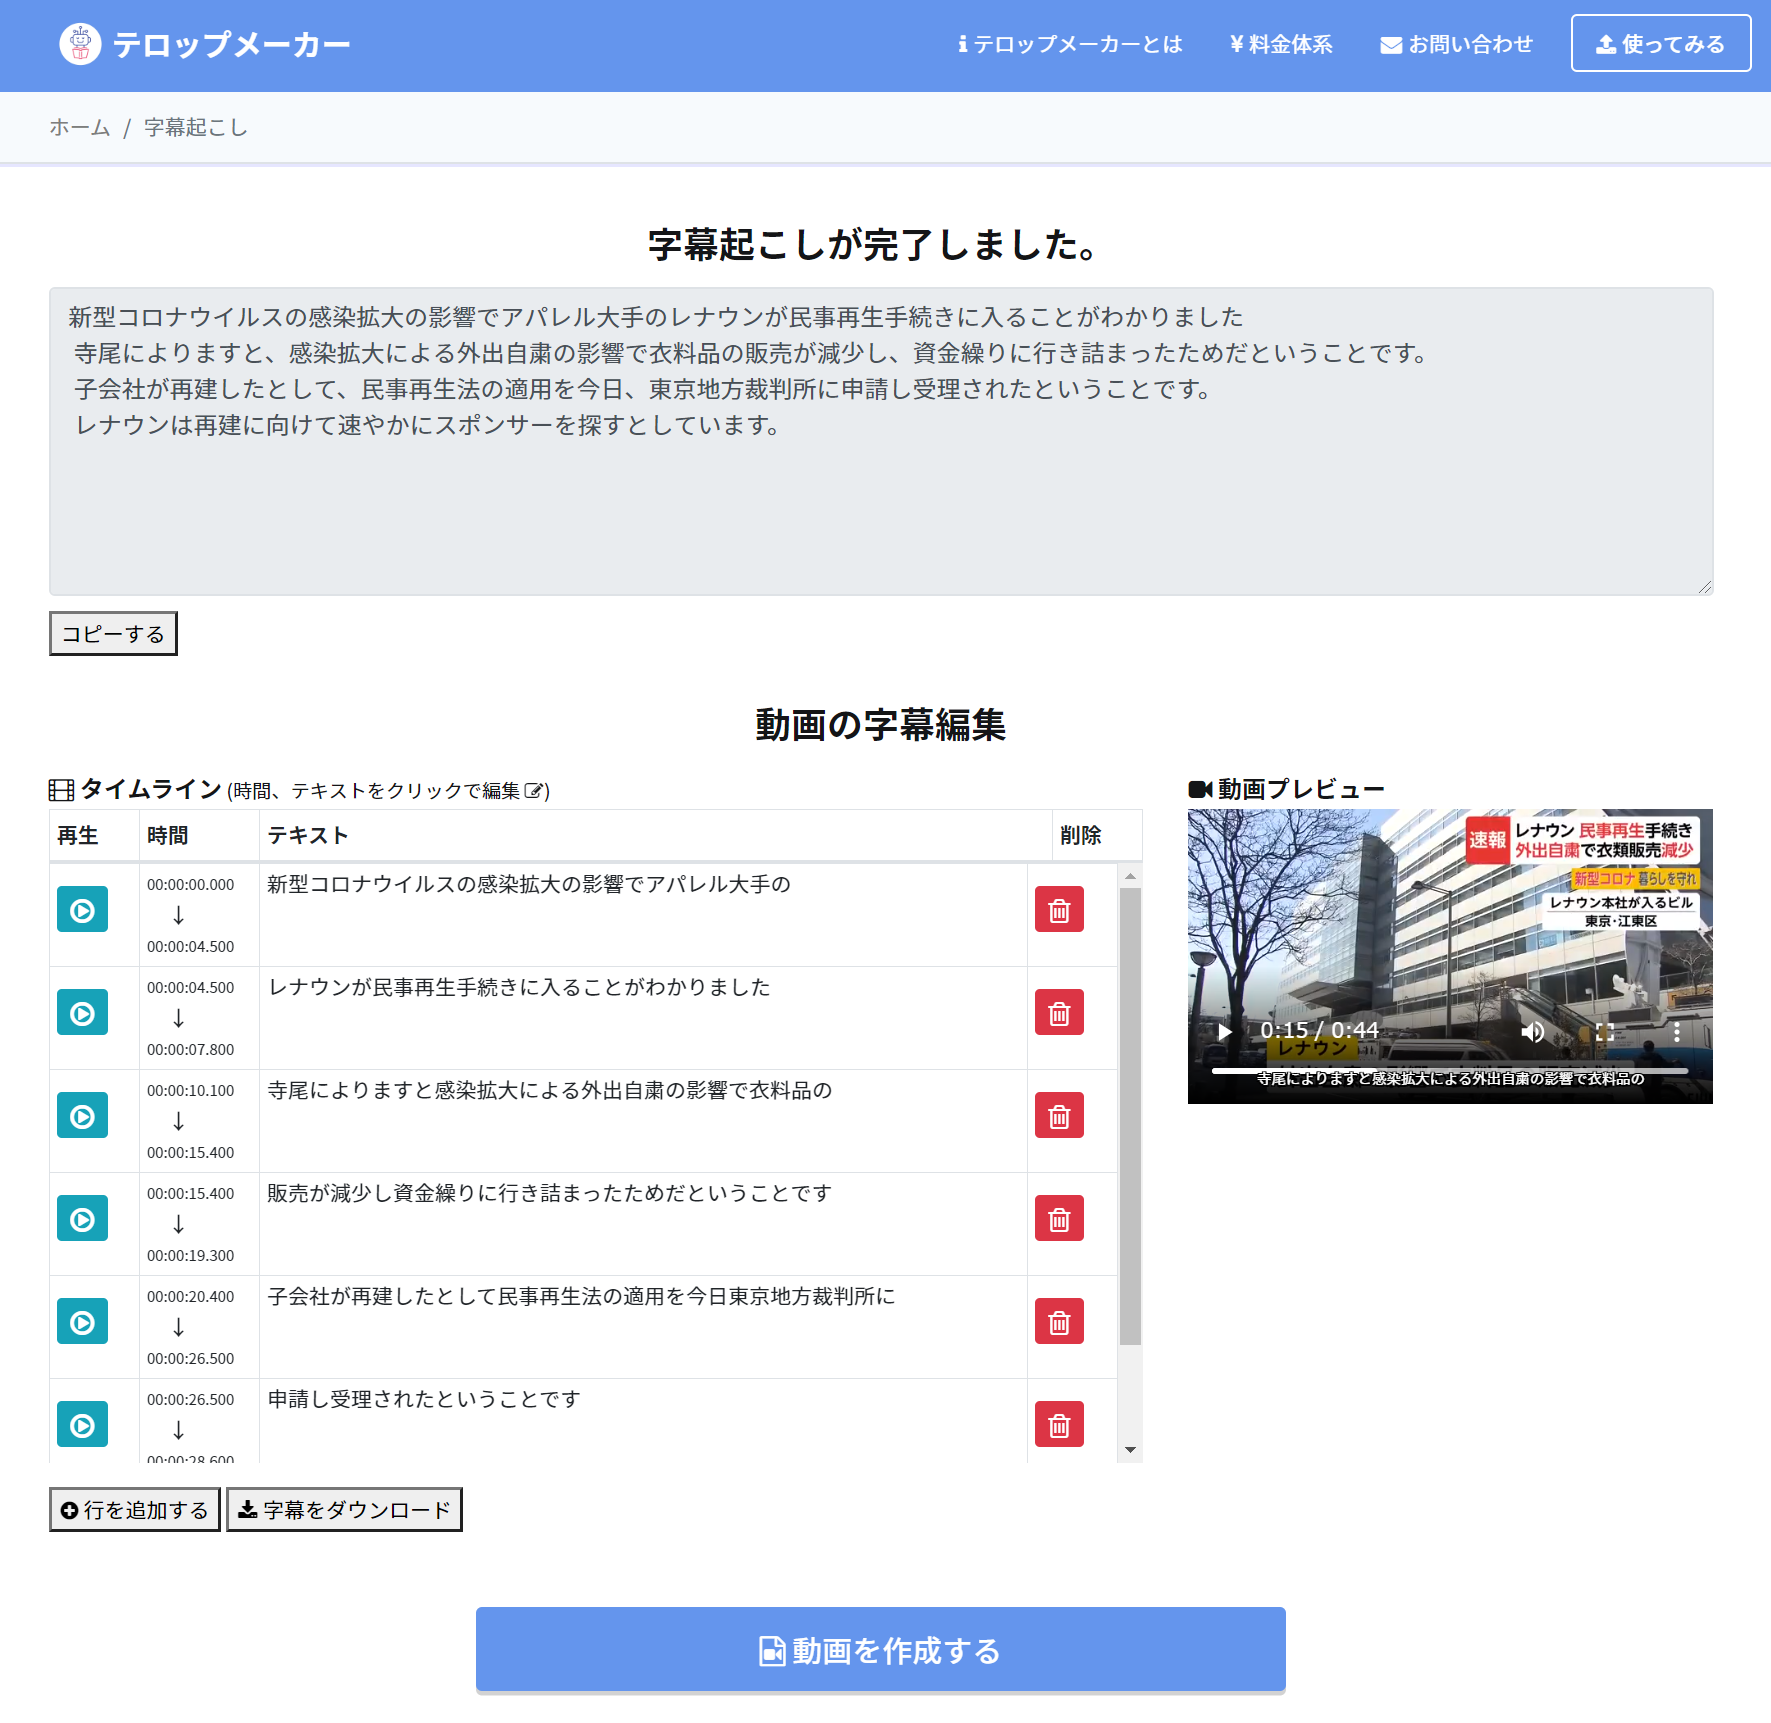This screenshot has width=1771, height=1723.
Task: Download subtitles with 字幕をダウンロード
Action: coord(344,1509)
